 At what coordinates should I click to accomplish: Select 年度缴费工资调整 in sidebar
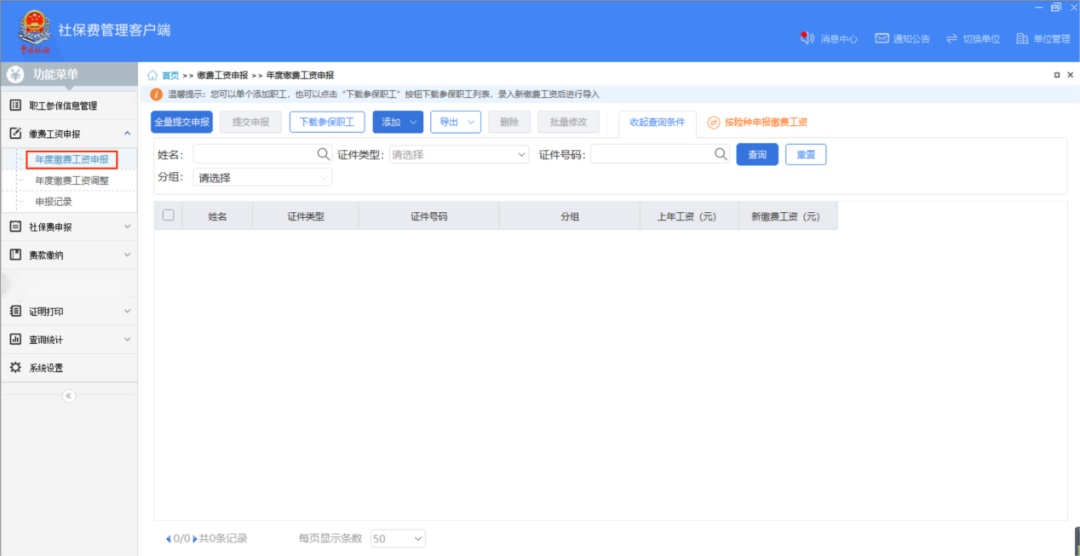tap(72, 181)
